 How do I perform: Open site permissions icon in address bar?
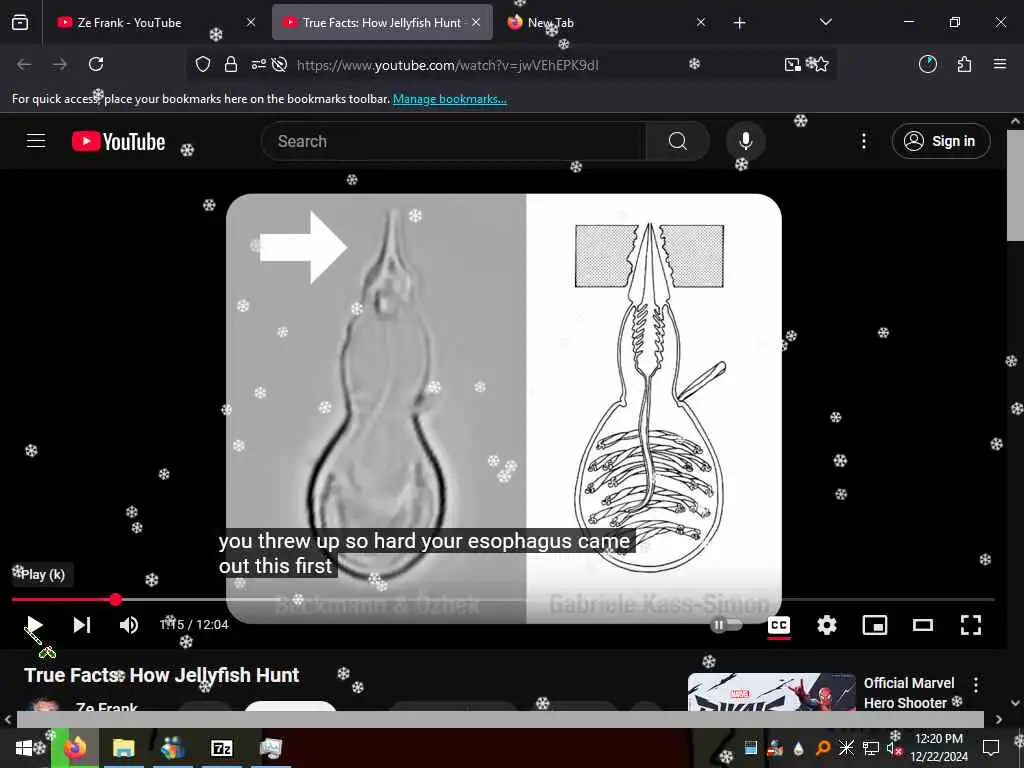pos(259,64)
